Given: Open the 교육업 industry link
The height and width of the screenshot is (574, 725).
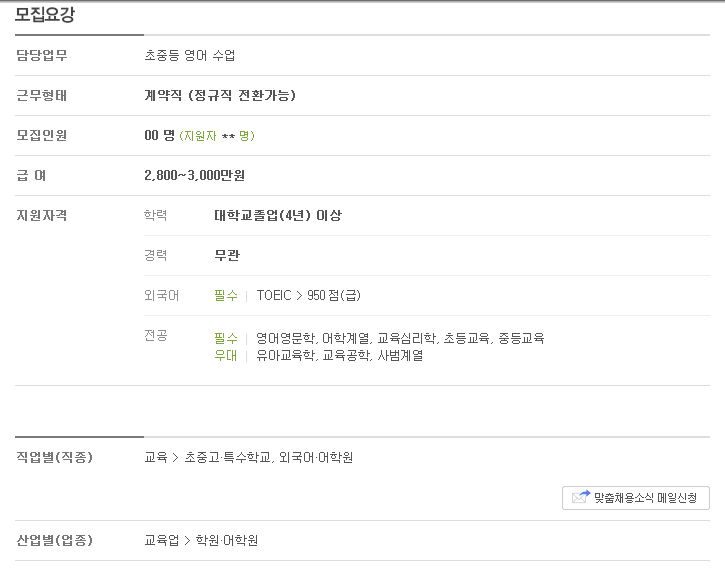Looking at the screenshot, I should [x=162, y=540].
